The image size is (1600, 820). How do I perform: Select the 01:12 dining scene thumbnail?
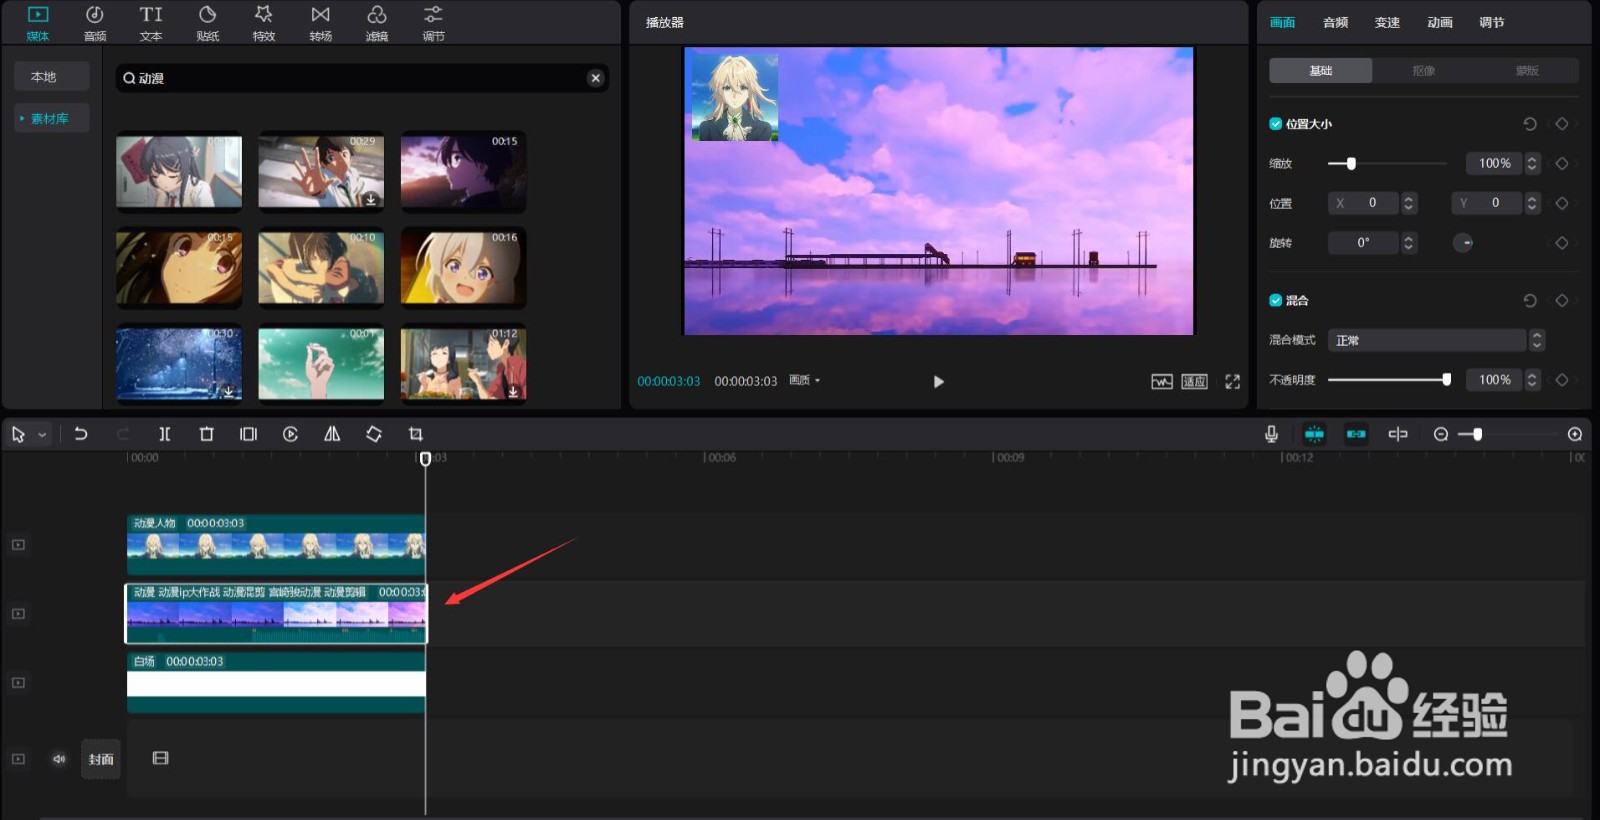[x=463, y=364]
